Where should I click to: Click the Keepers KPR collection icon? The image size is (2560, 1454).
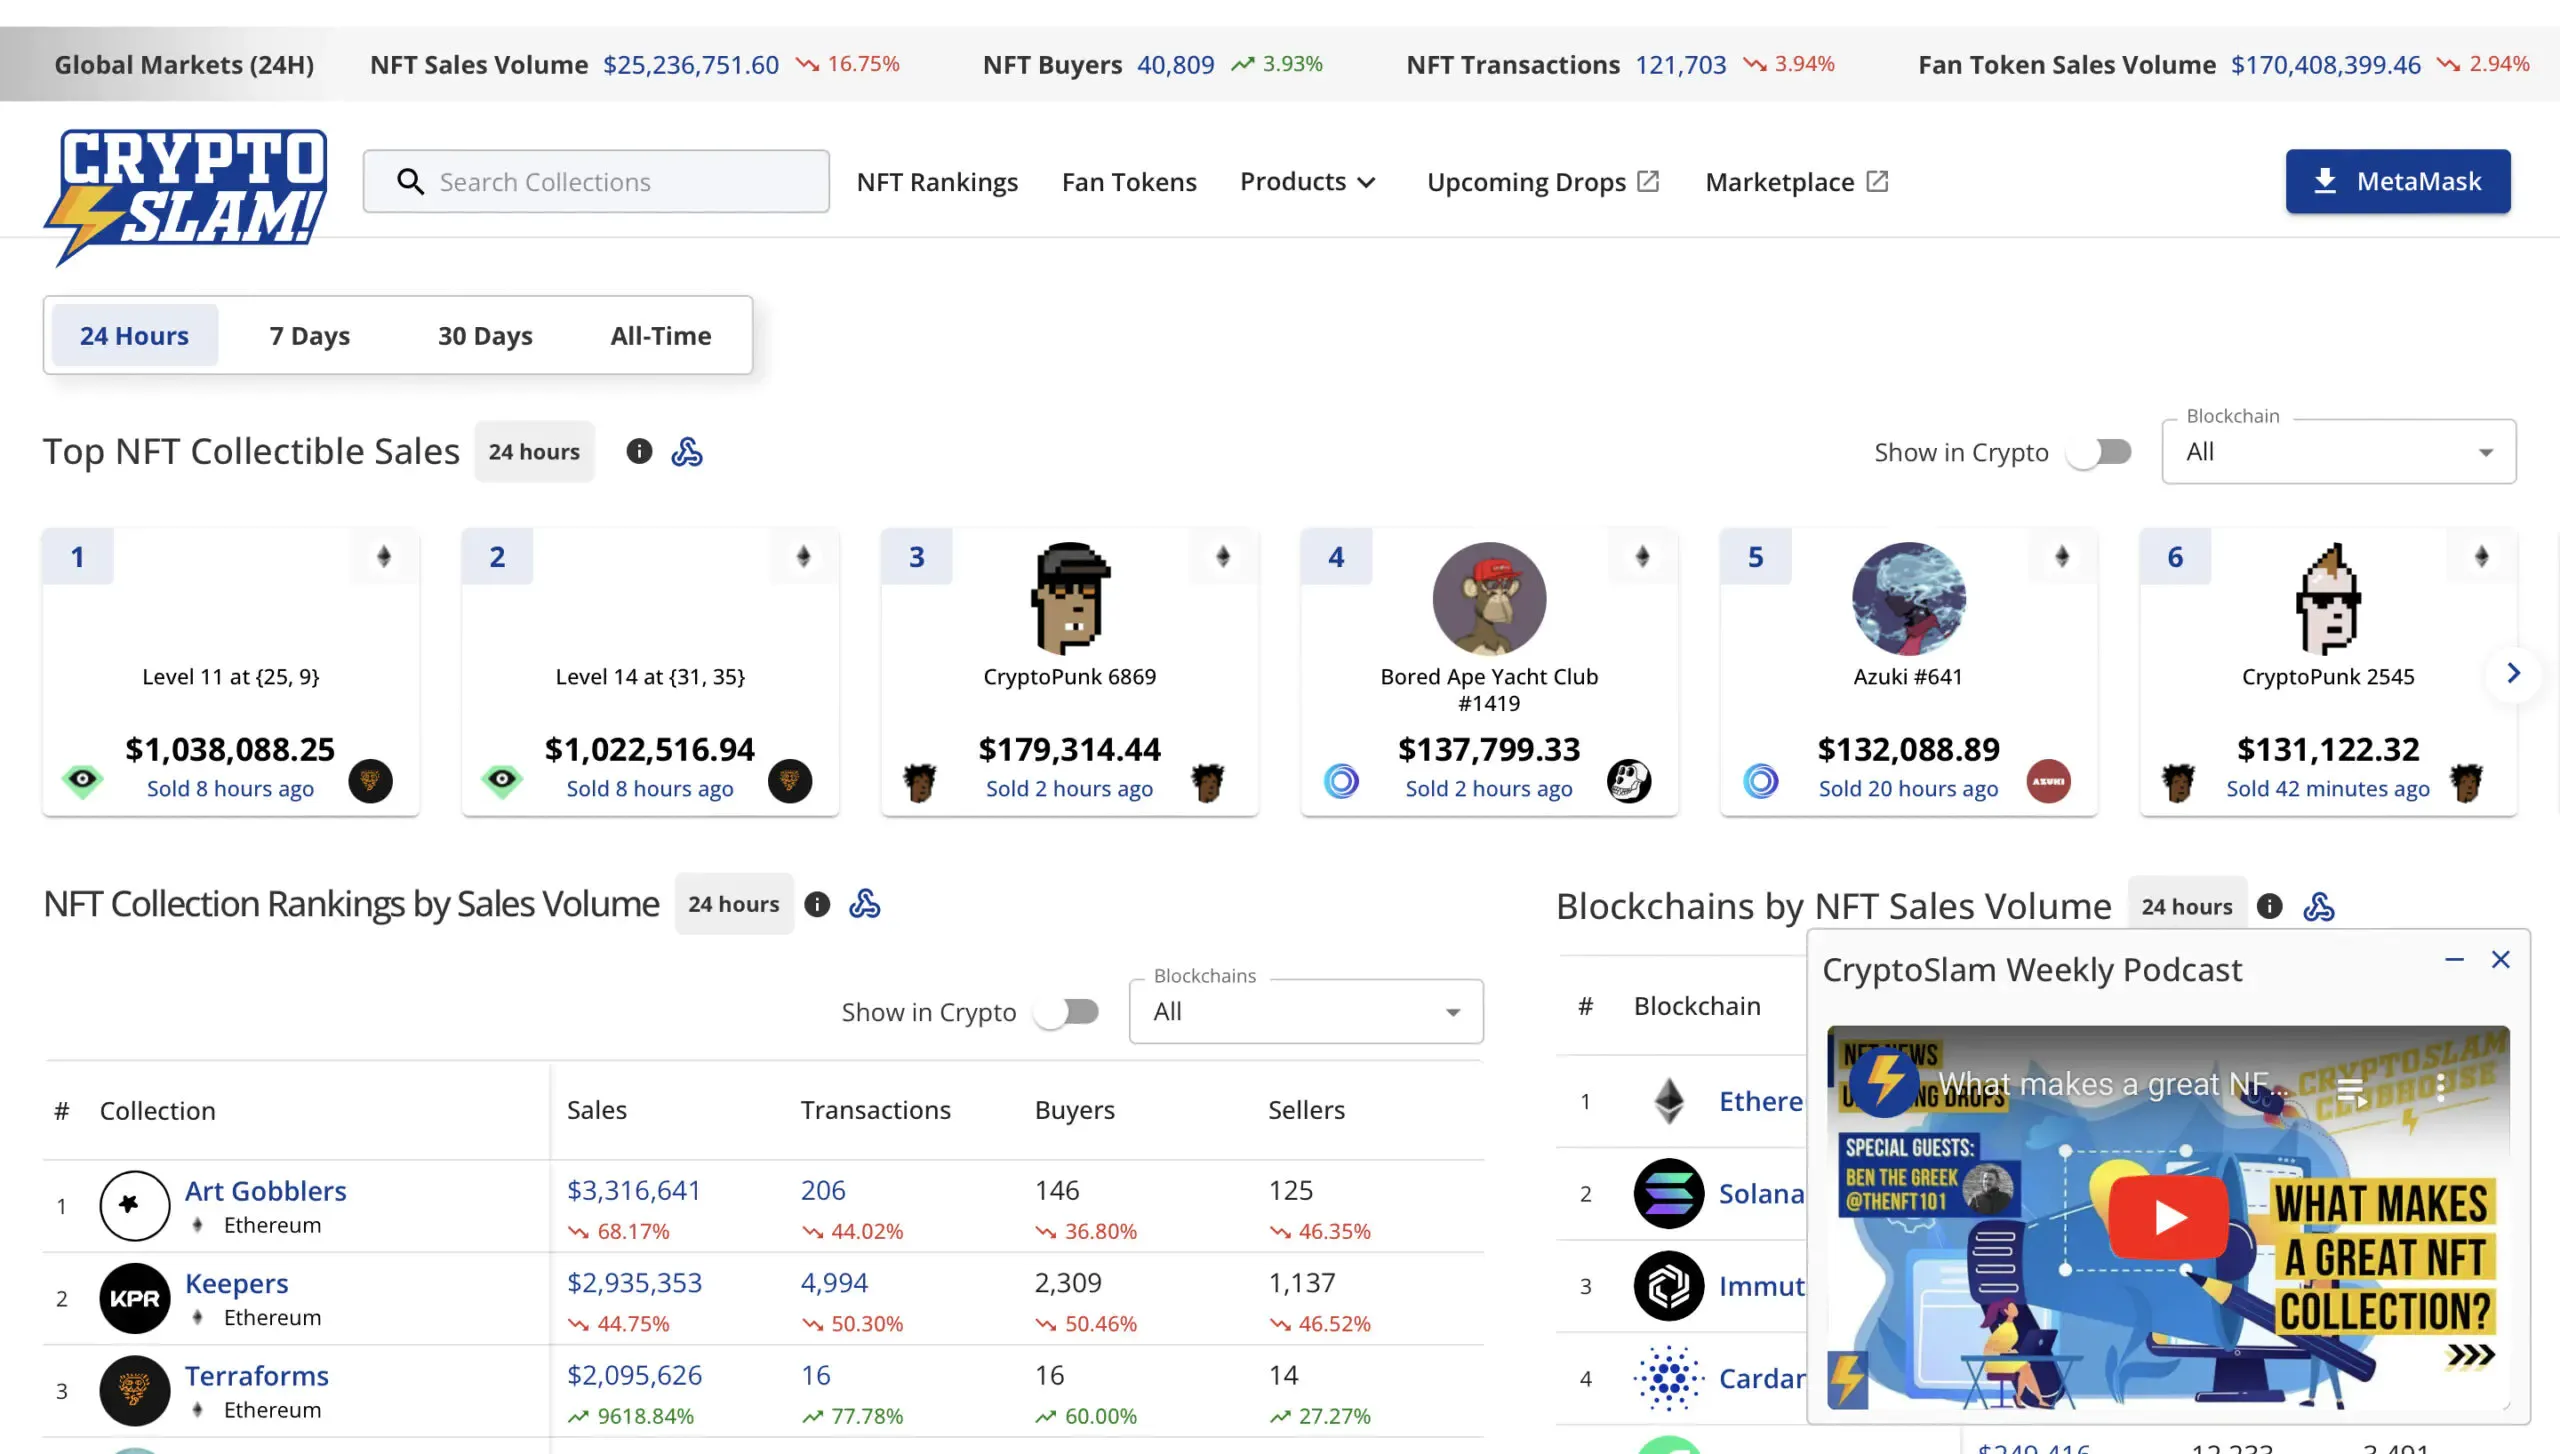click(x=134, y=1298)
